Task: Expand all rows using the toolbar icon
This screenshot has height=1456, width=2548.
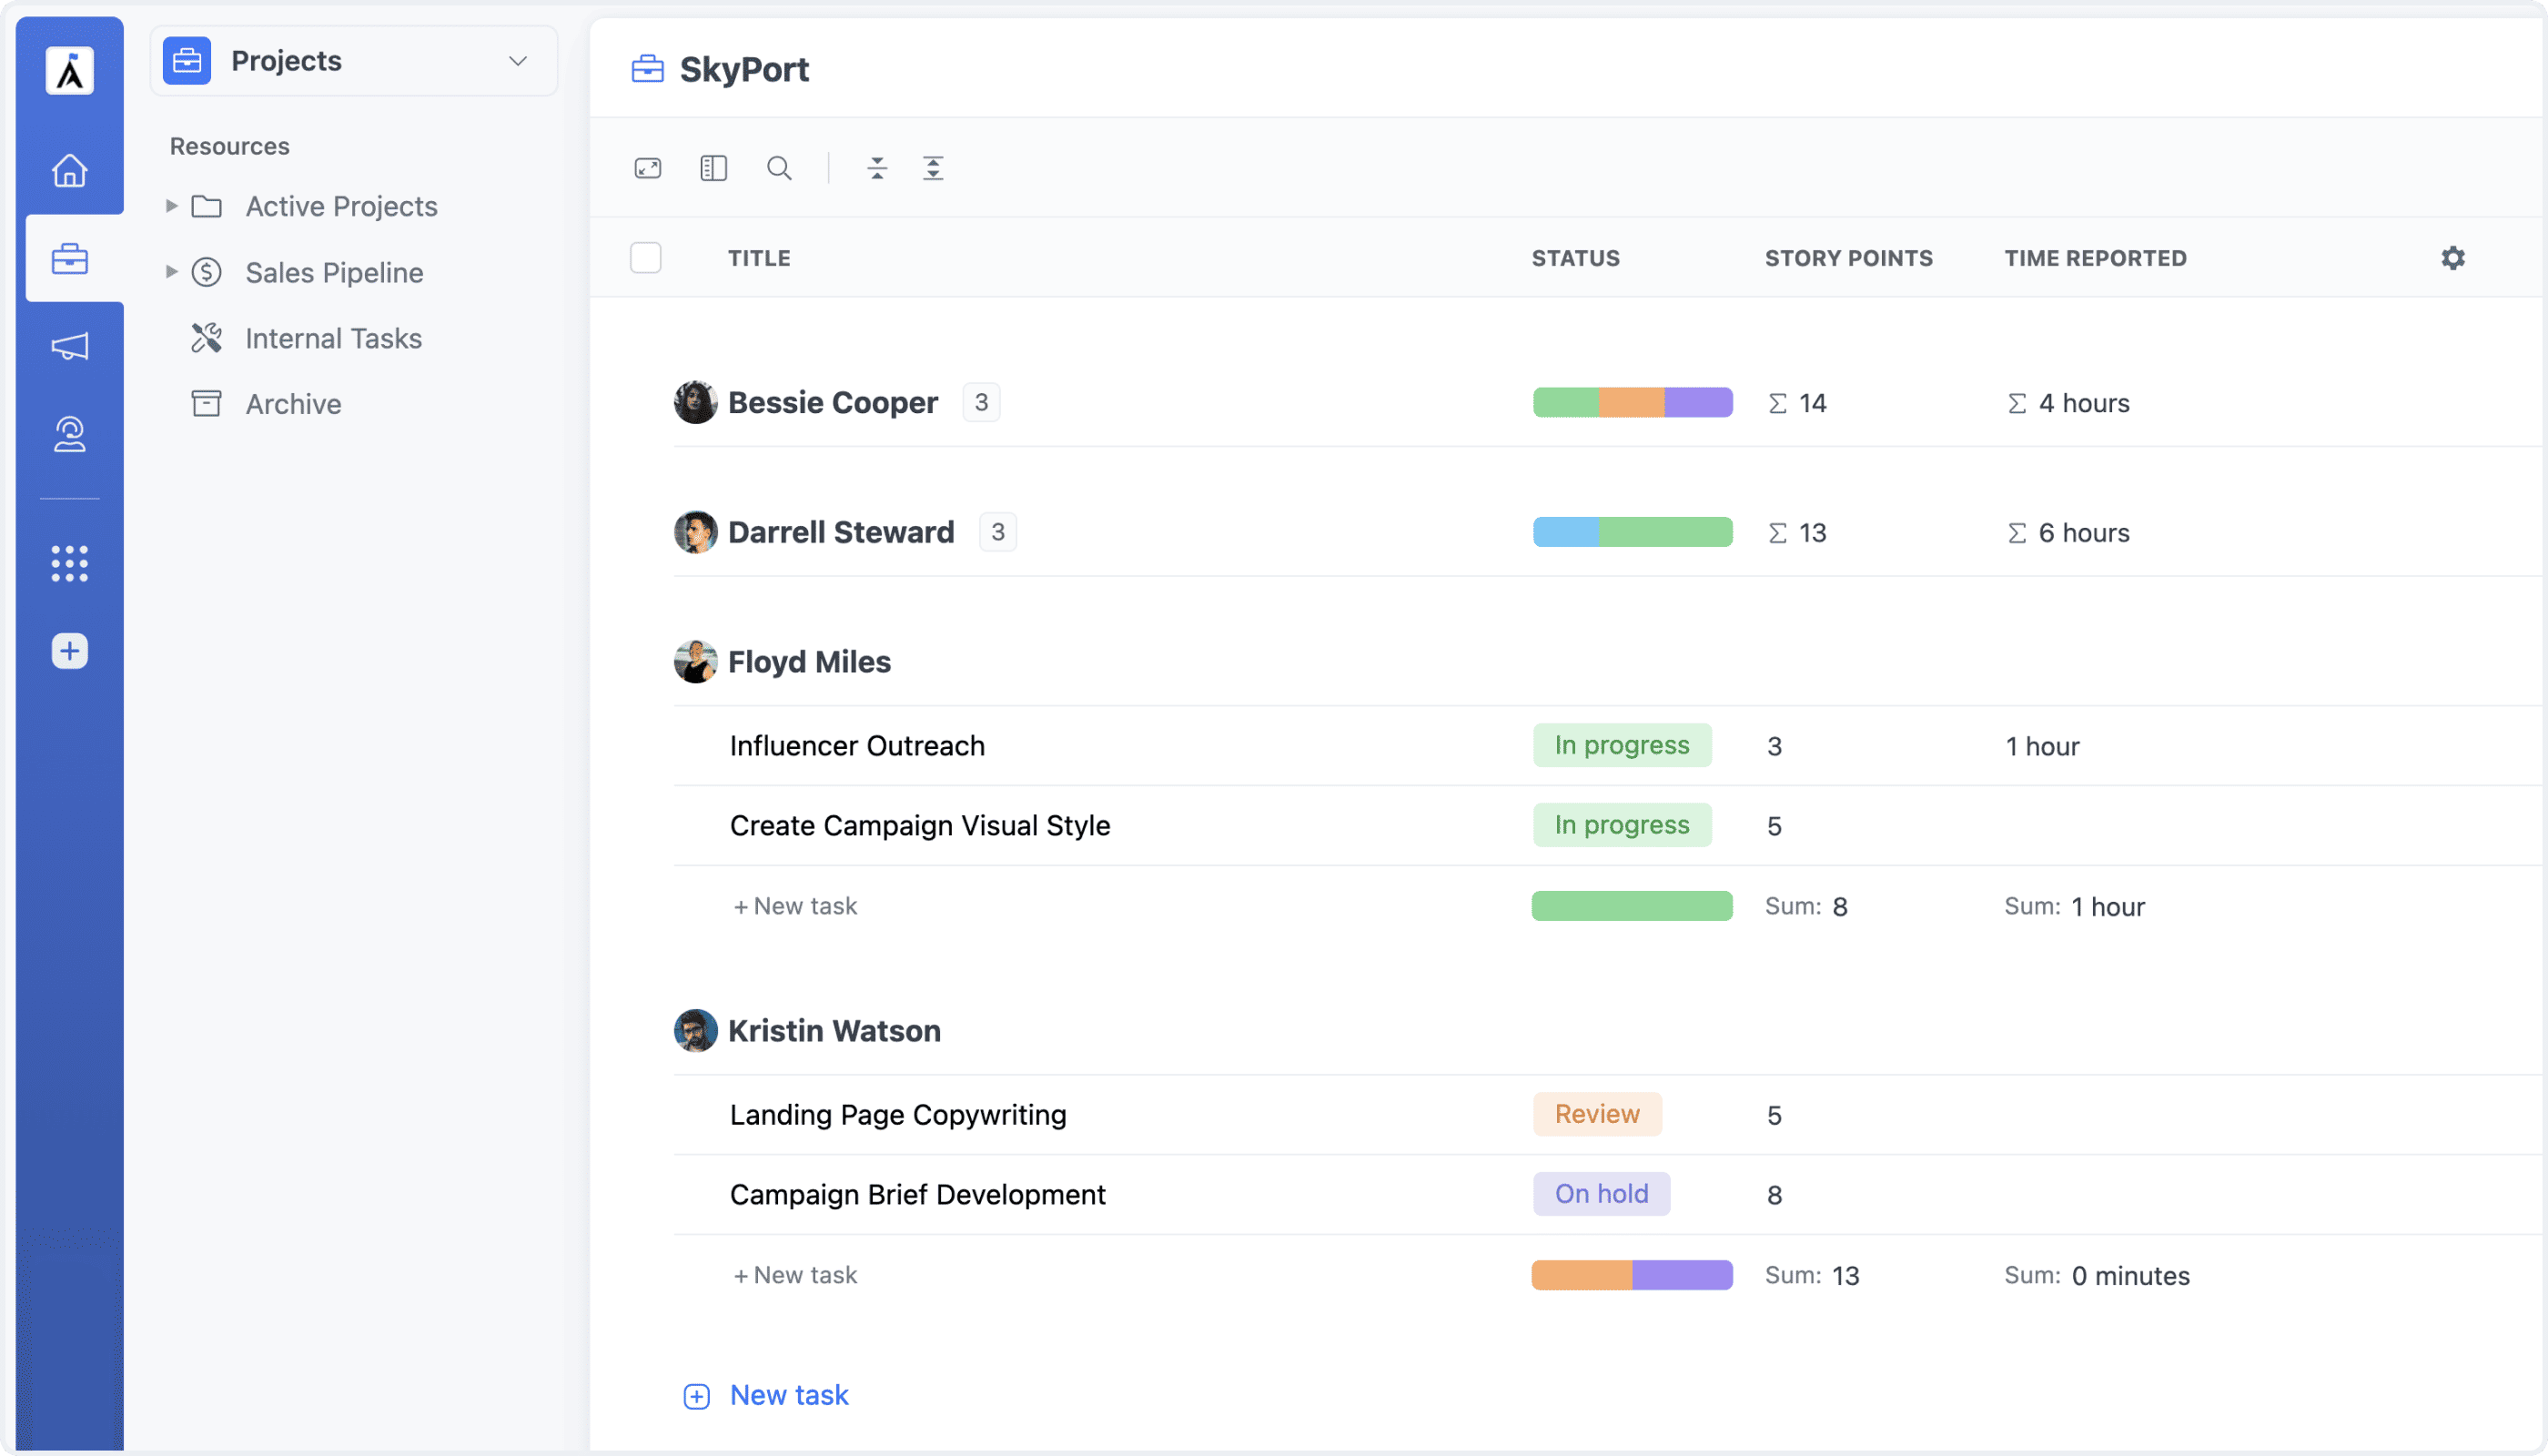Action: click(933, 168)
